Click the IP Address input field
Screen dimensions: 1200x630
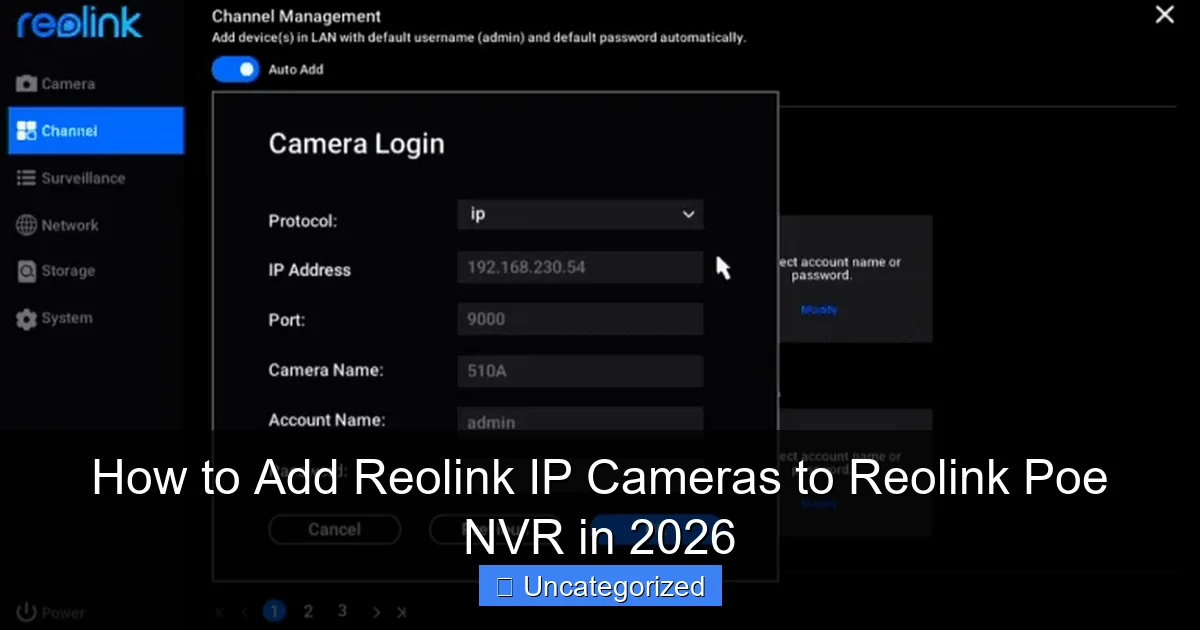(x=580, y=267)
